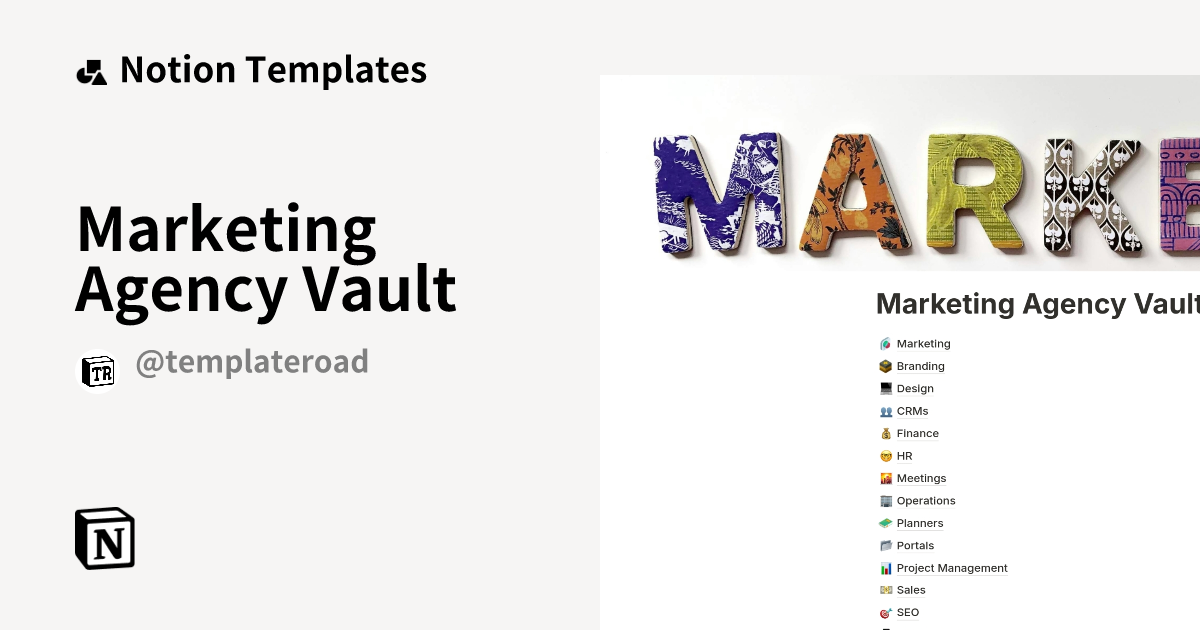Screen dimensions: 1200x630
Task: Click the Marketing chart emoji icon
Action: [x=885, y=343]
